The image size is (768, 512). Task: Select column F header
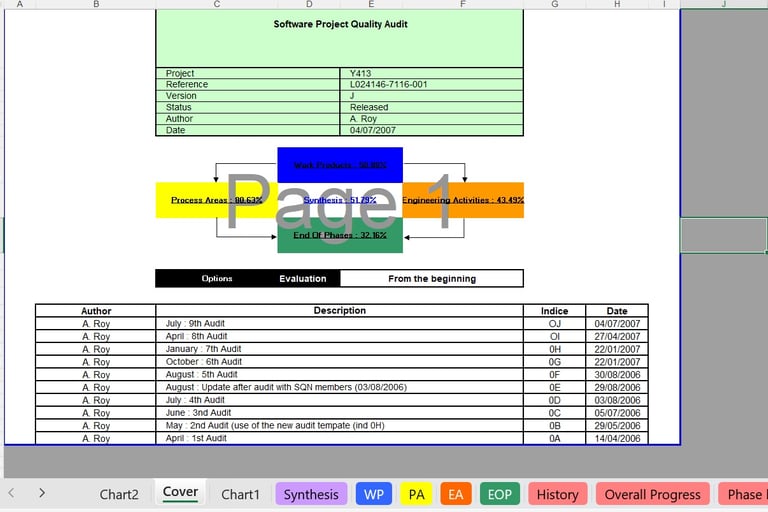point(463,4)
